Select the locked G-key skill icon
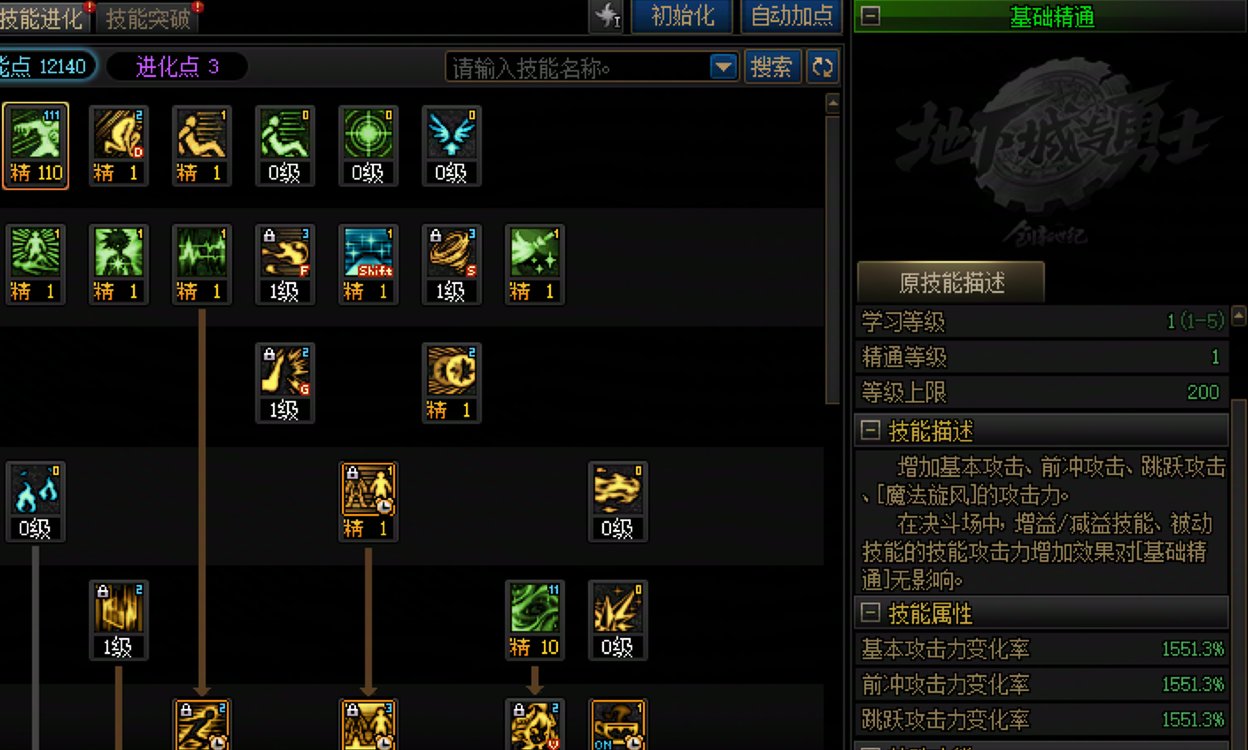Screen dimensions: 1248x750 (285, 384)
